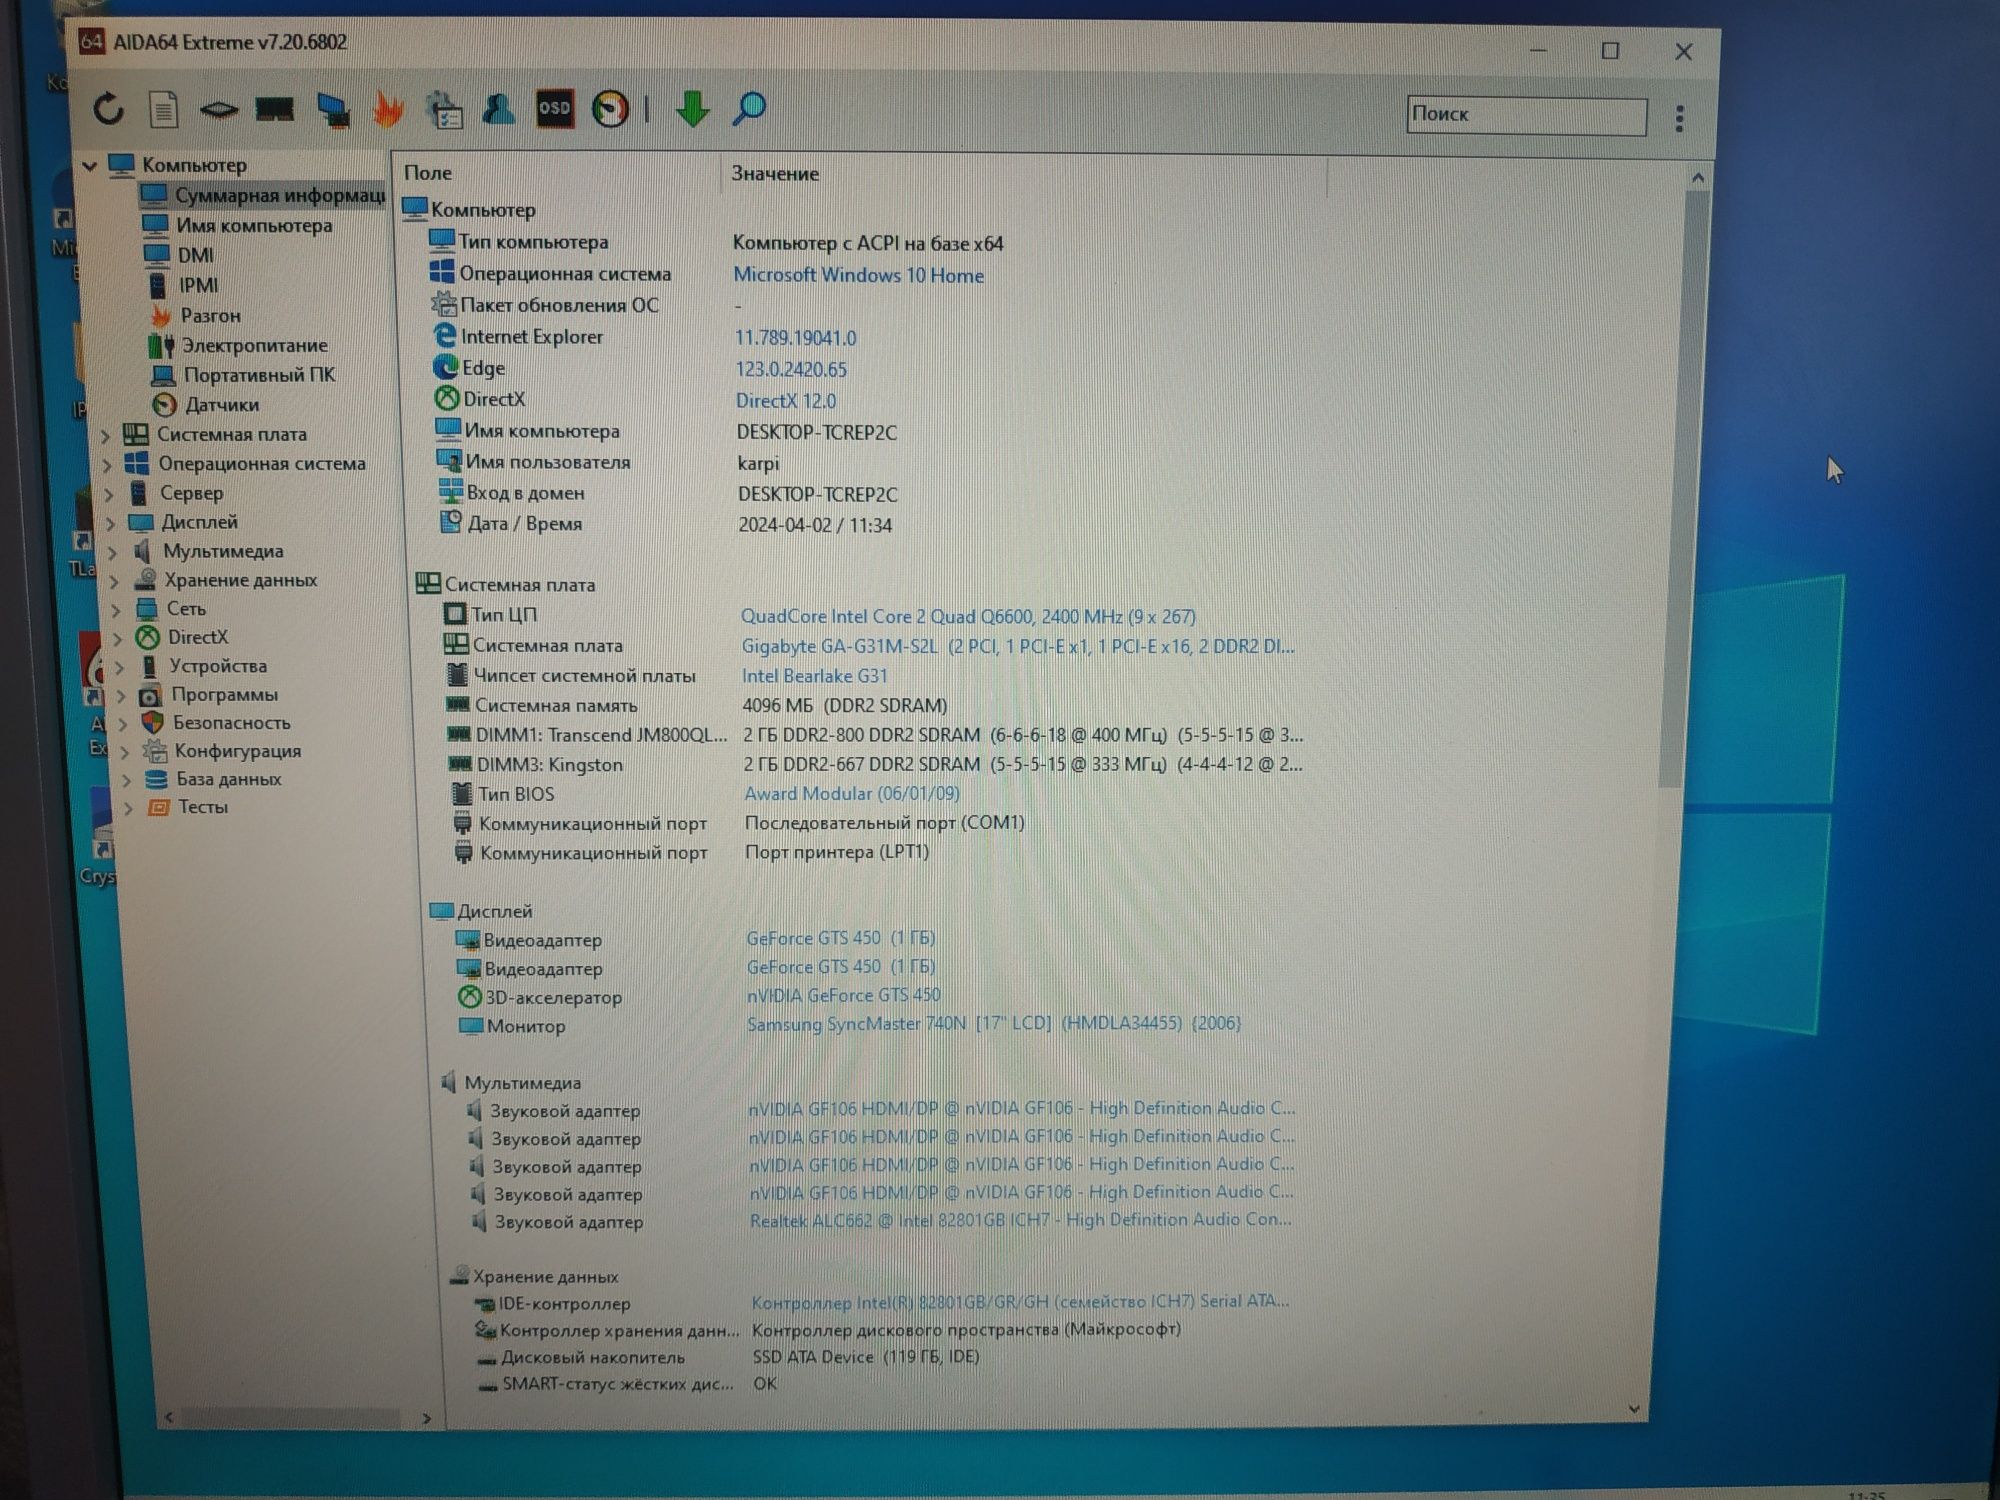Expand the Тесты tree node

[127, 808]
